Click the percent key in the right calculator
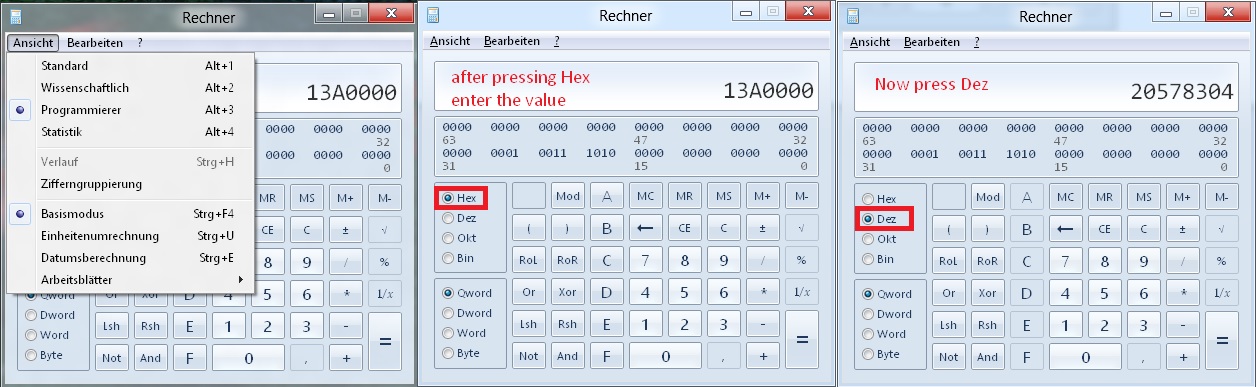This screenshot has height=387, width=1256. [x=1221, y=260]
